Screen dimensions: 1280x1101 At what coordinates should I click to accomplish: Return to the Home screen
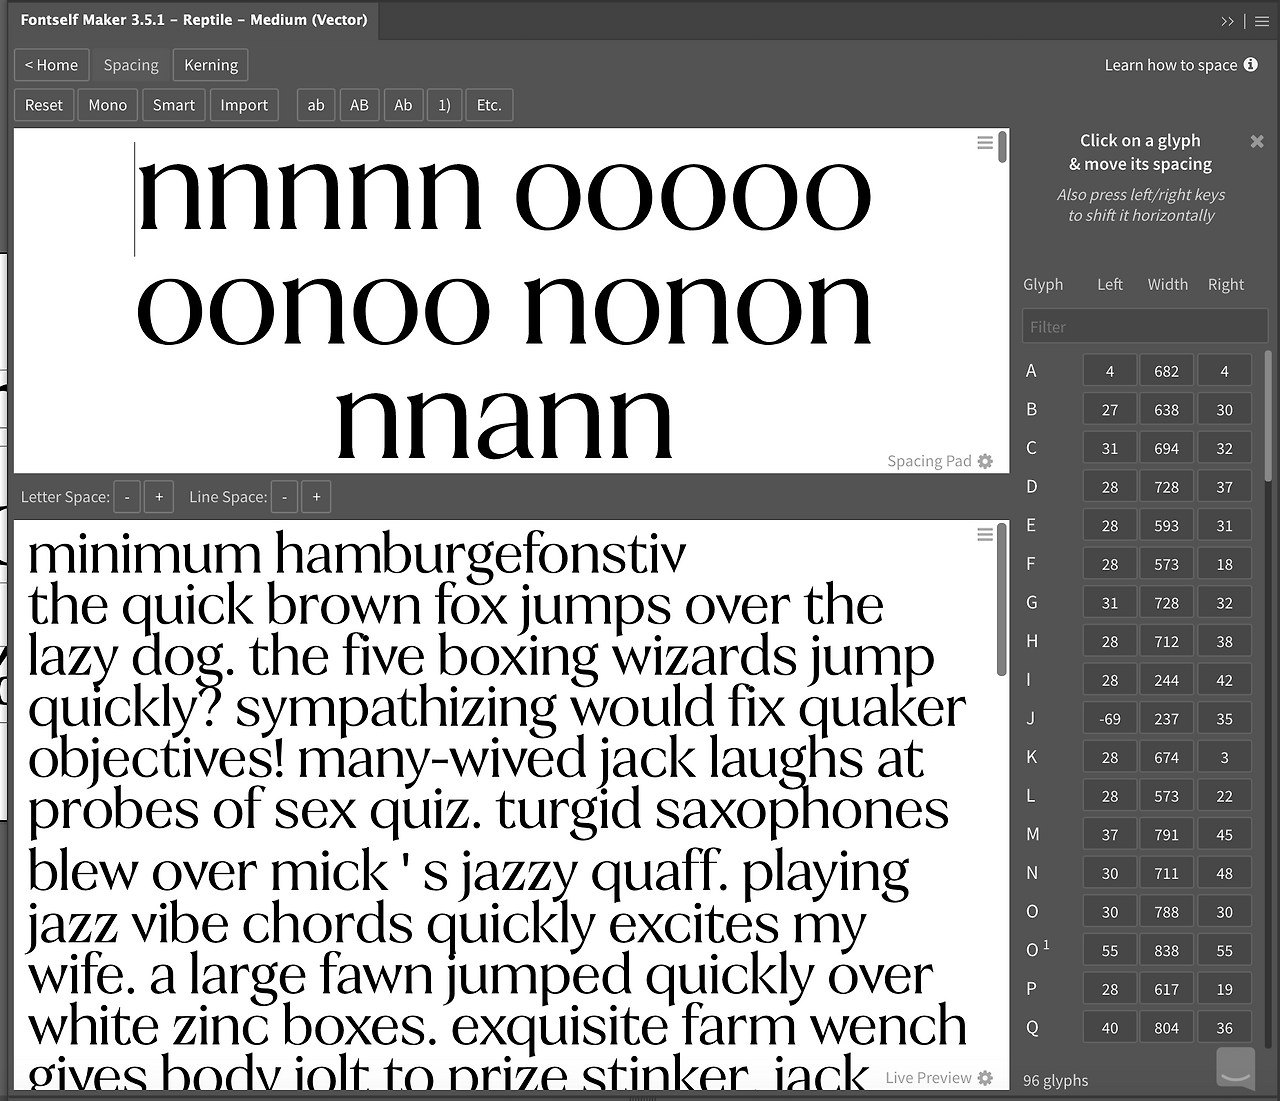[x=51, y=64]
